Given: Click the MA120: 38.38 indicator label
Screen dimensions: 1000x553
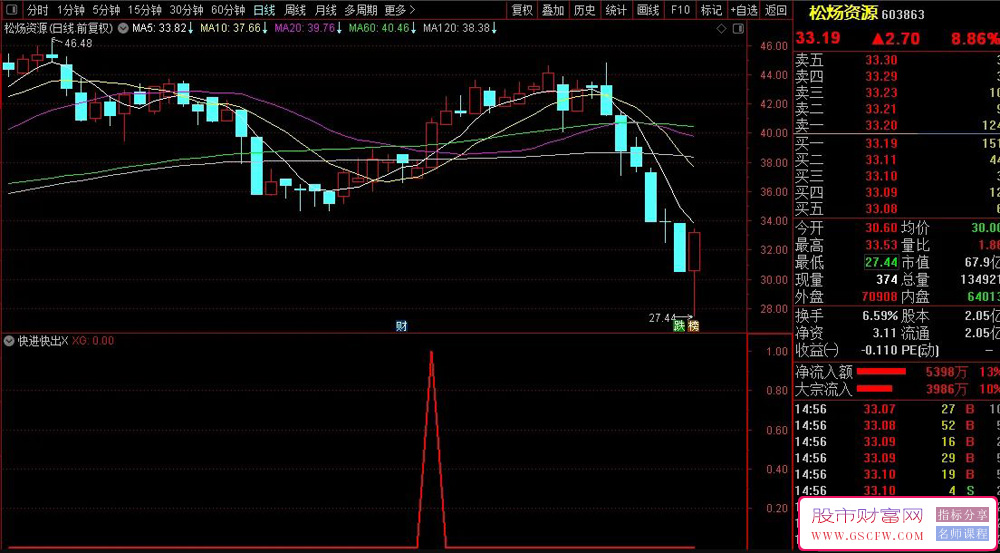Looking at the screenshot, I should (x=460, y=28).
